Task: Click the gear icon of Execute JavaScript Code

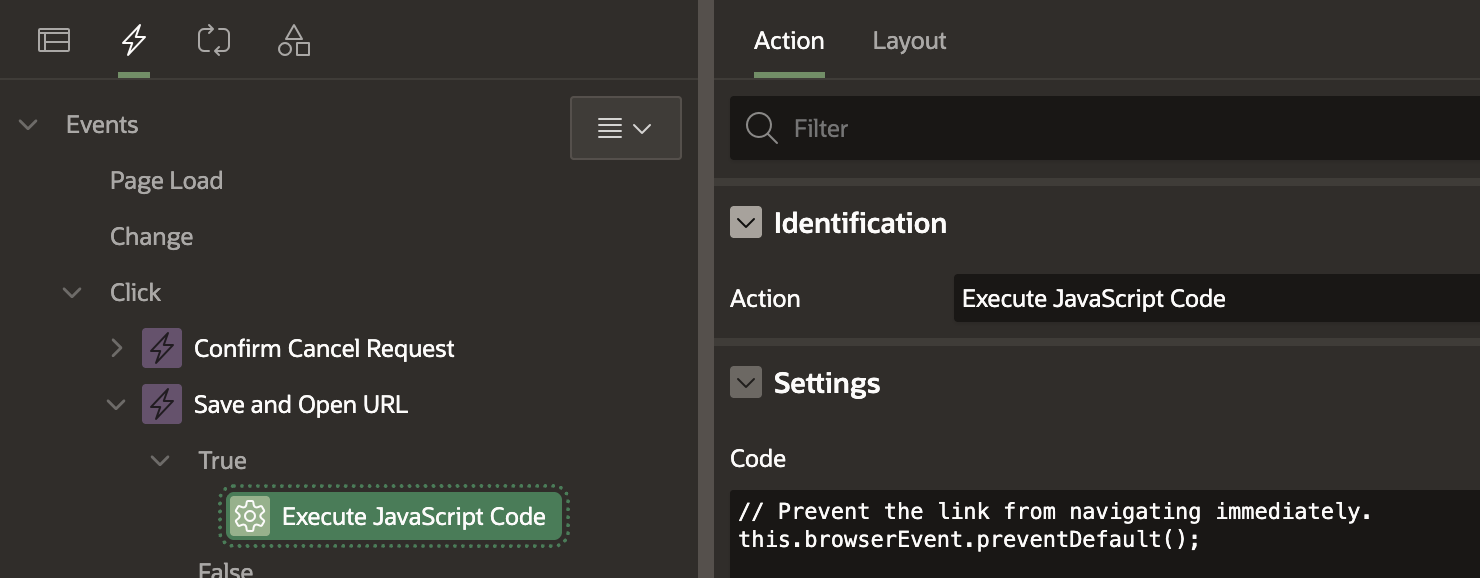Action: tap(250, 516)
